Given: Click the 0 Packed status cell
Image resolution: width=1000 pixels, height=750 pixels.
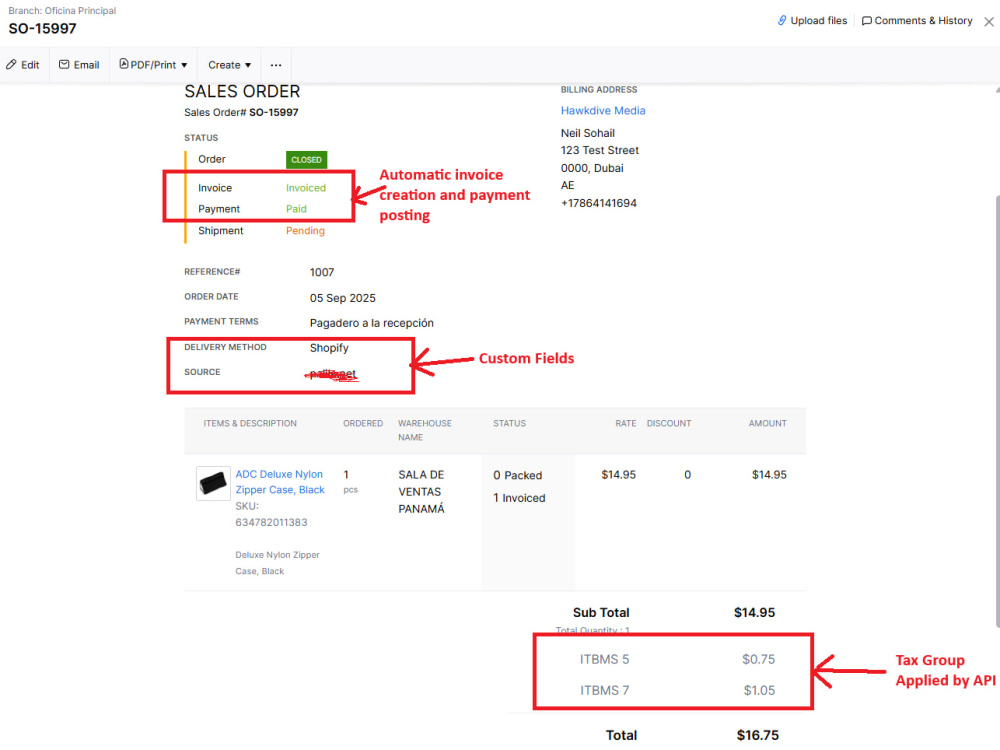Looking at the screenshot, I should (517, 475).
